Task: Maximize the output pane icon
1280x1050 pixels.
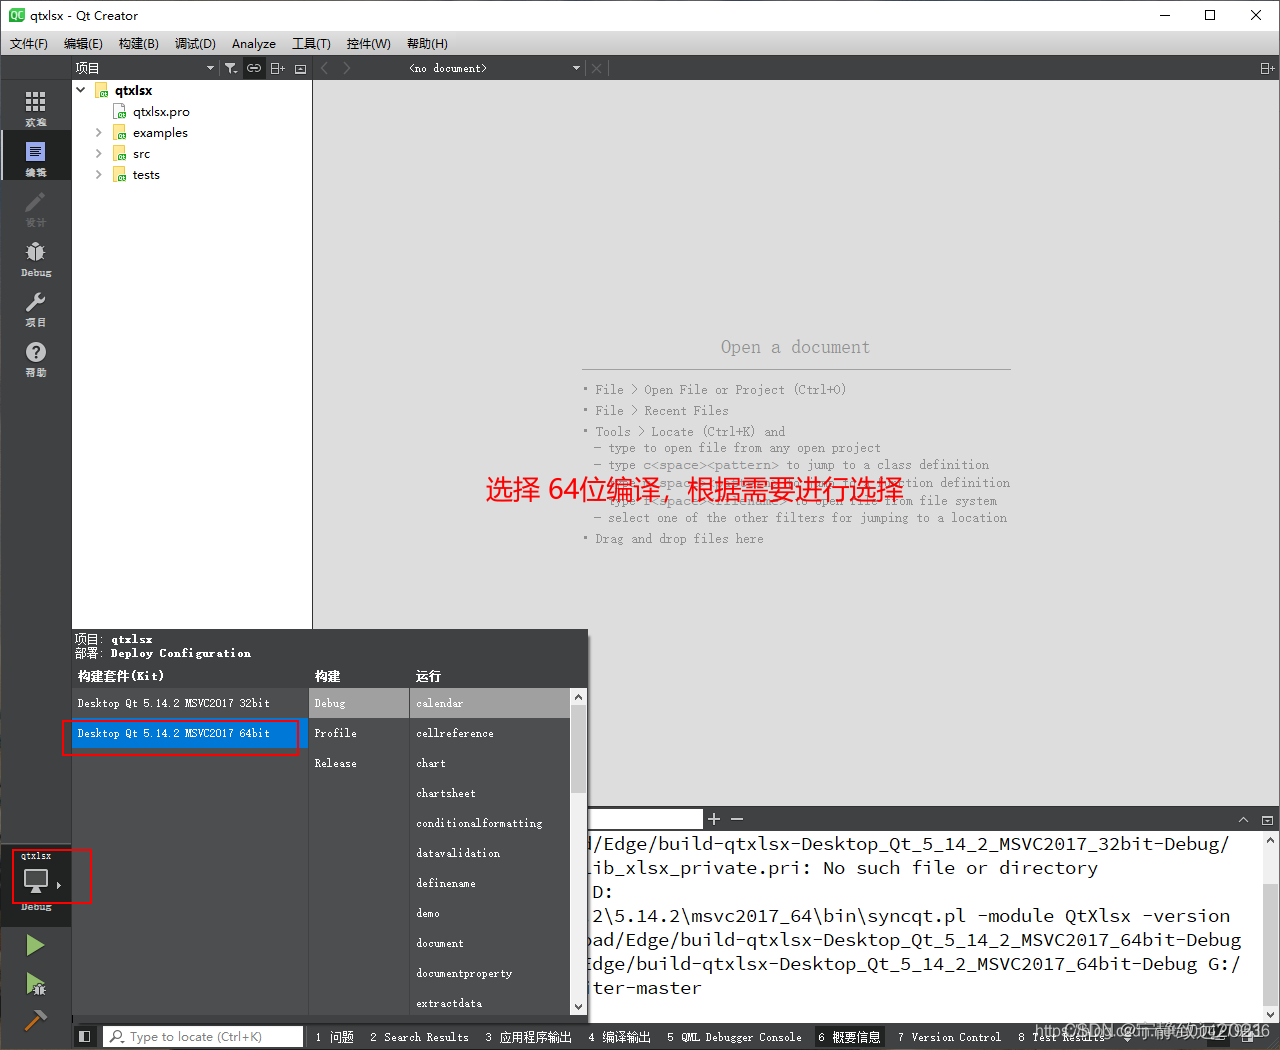Action: [x=1267, y=819]
